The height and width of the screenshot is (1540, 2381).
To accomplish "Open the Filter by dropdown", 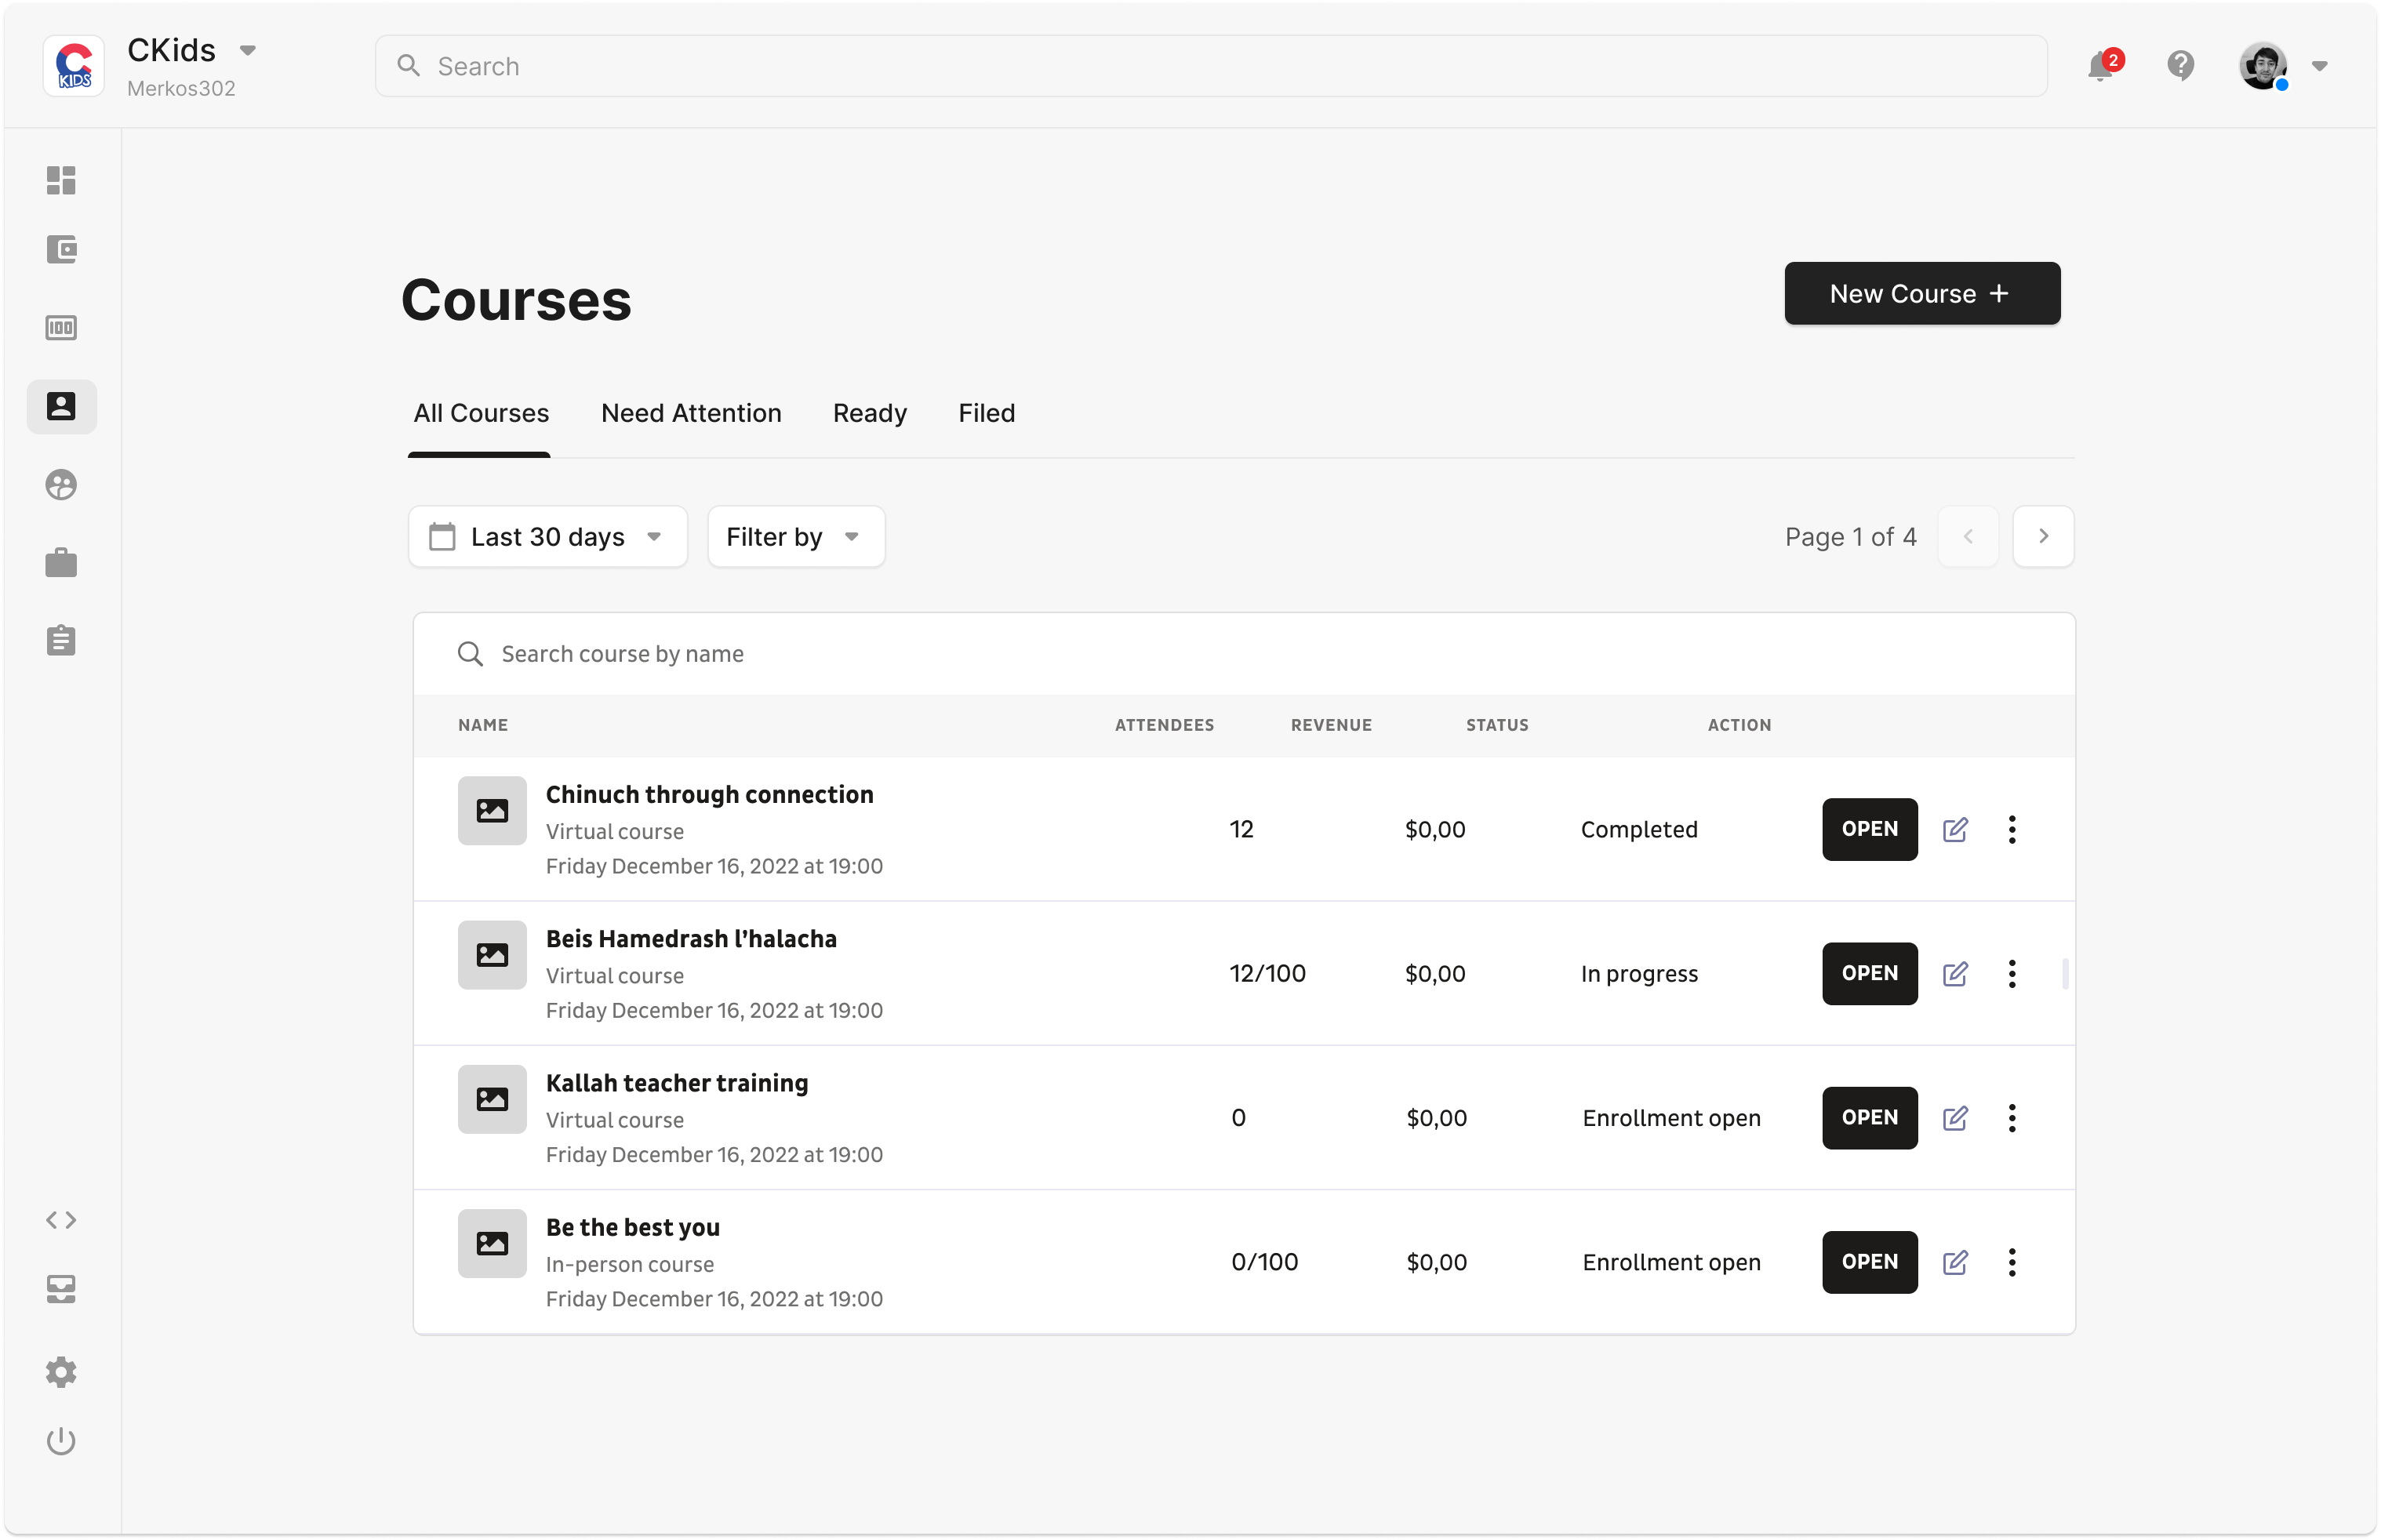I will pos(796,537).
